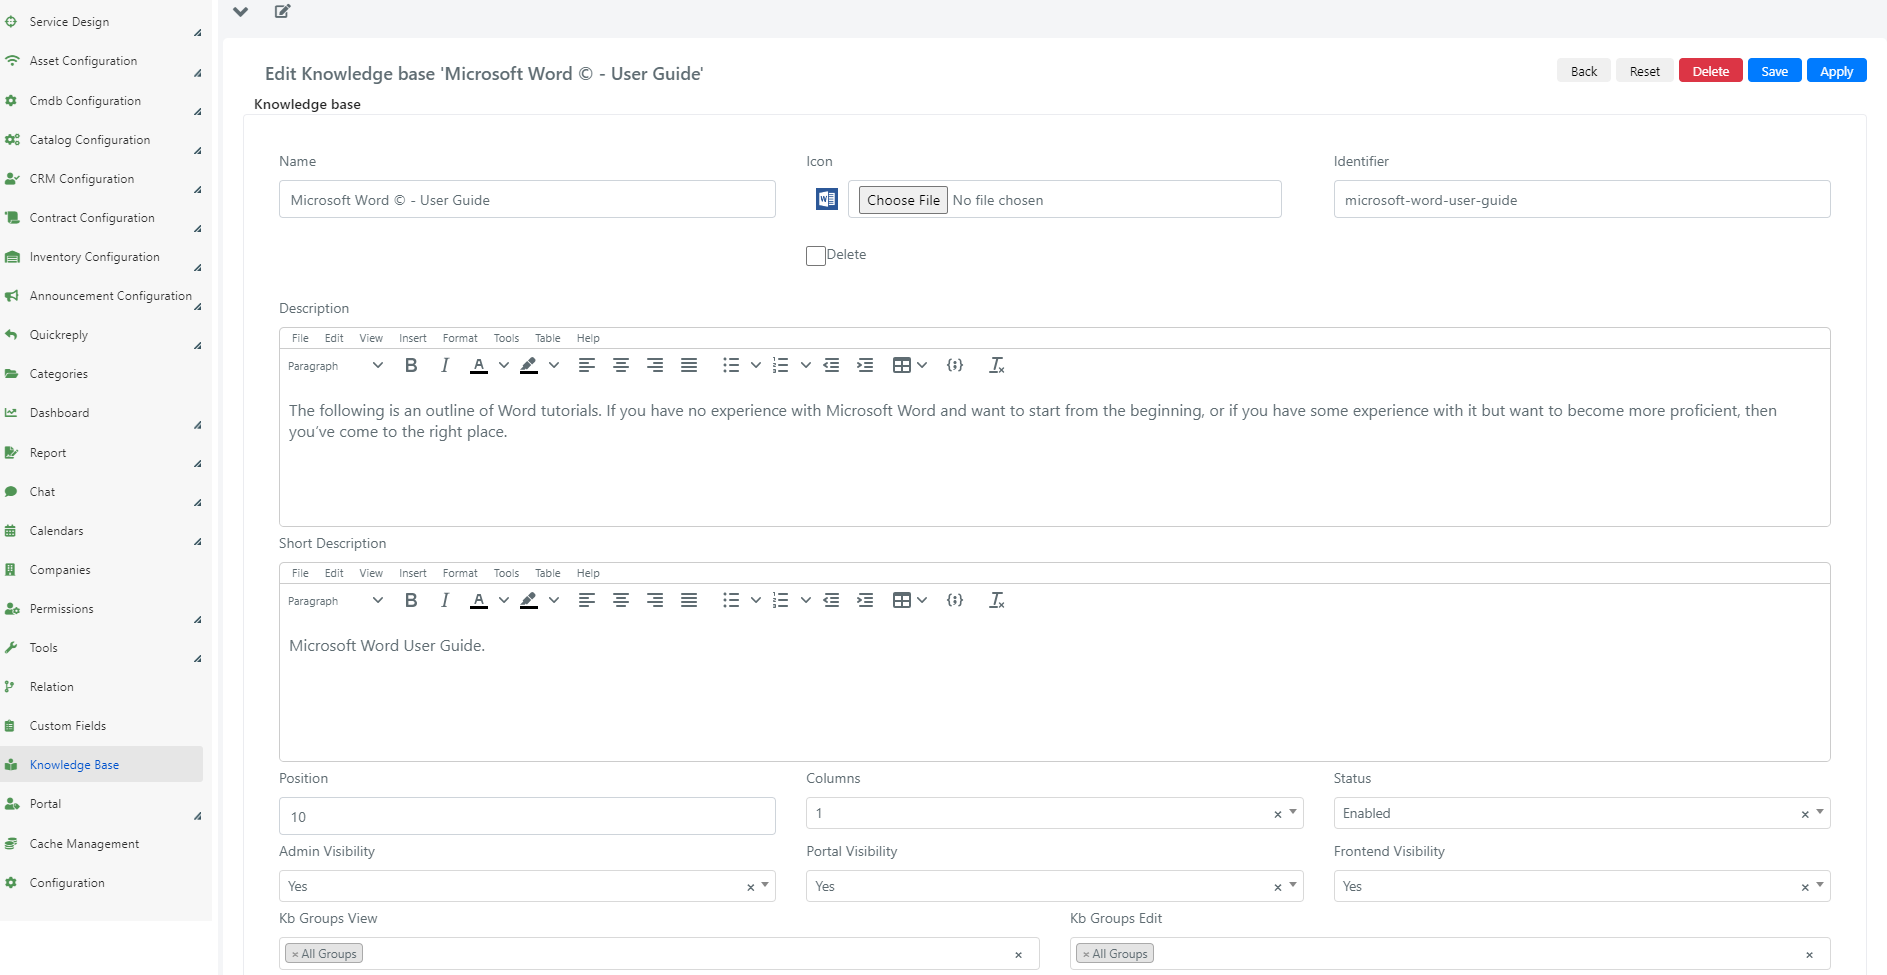Tick the Delete icon checkbox
The height and width of the screenshot is (975, 1887).
tap(816, 256)
